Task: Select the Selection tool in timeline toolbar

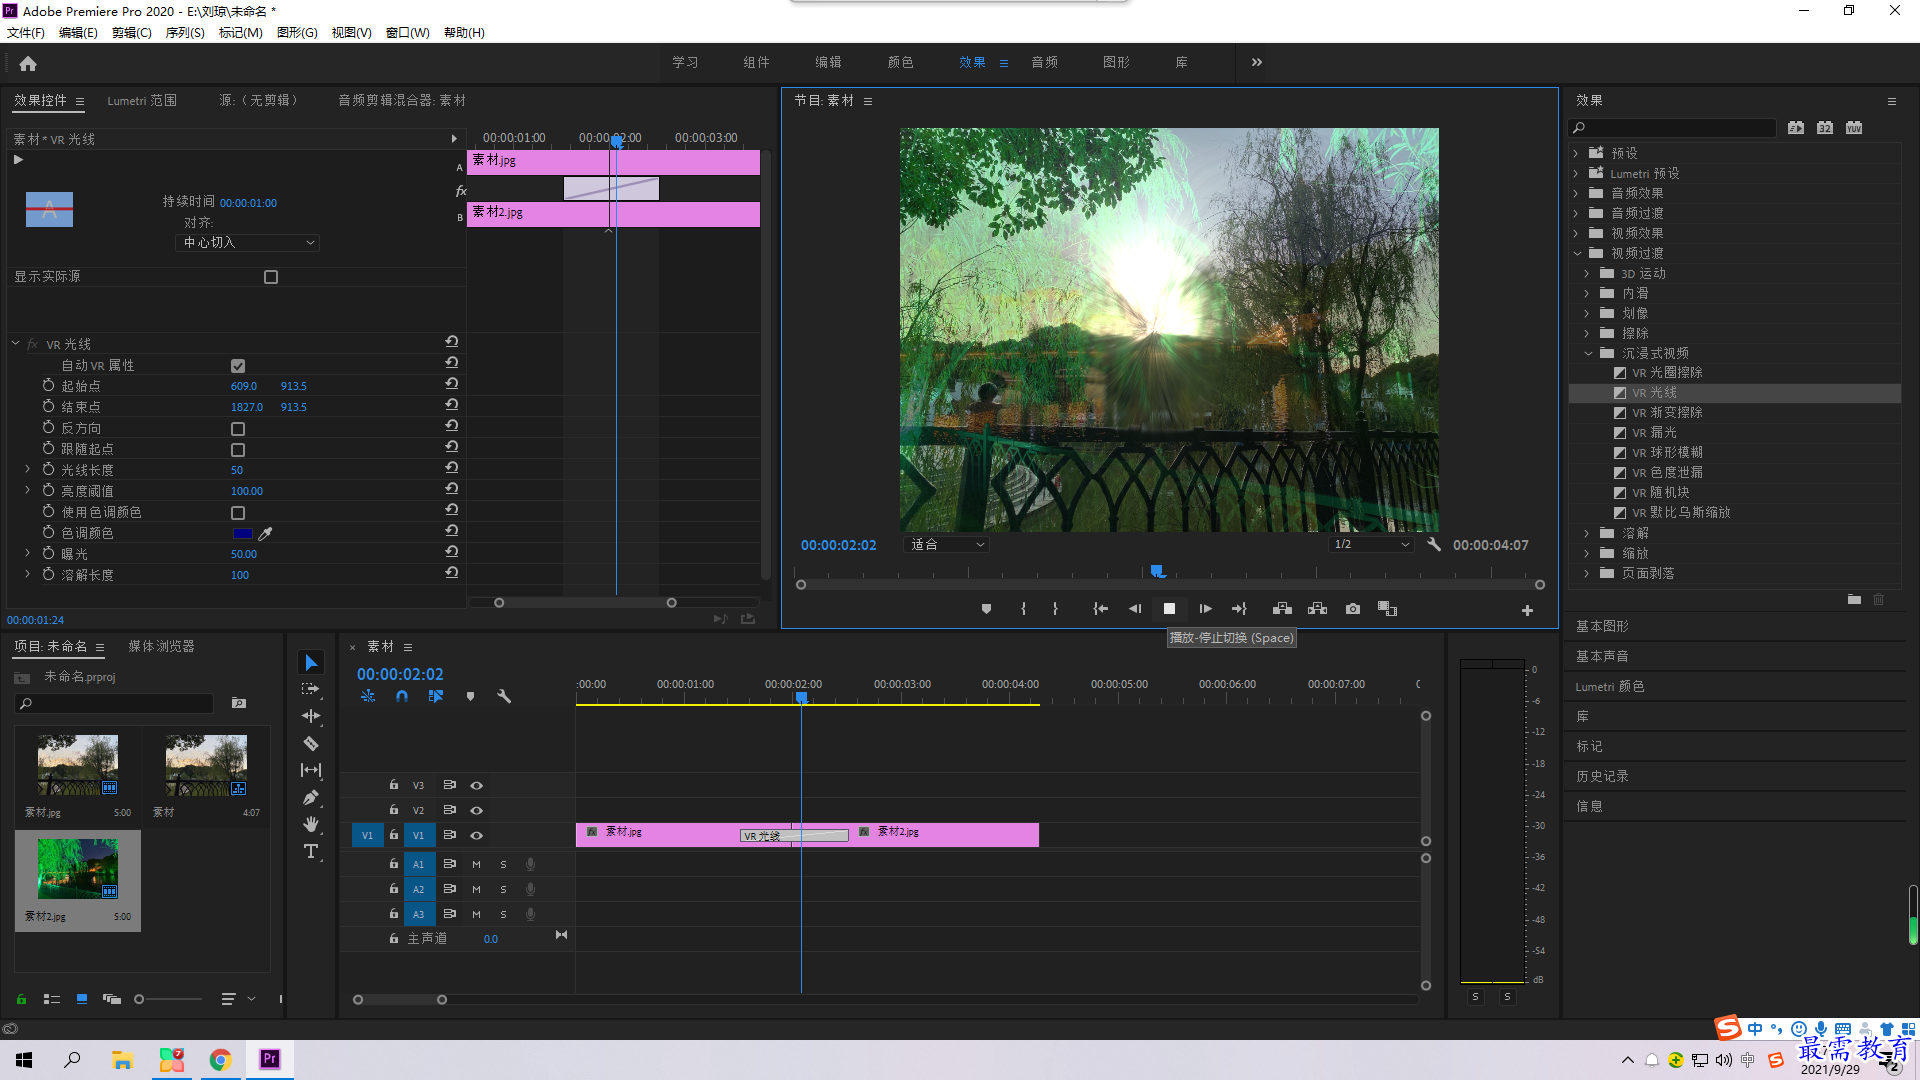Action: [311, 663]
